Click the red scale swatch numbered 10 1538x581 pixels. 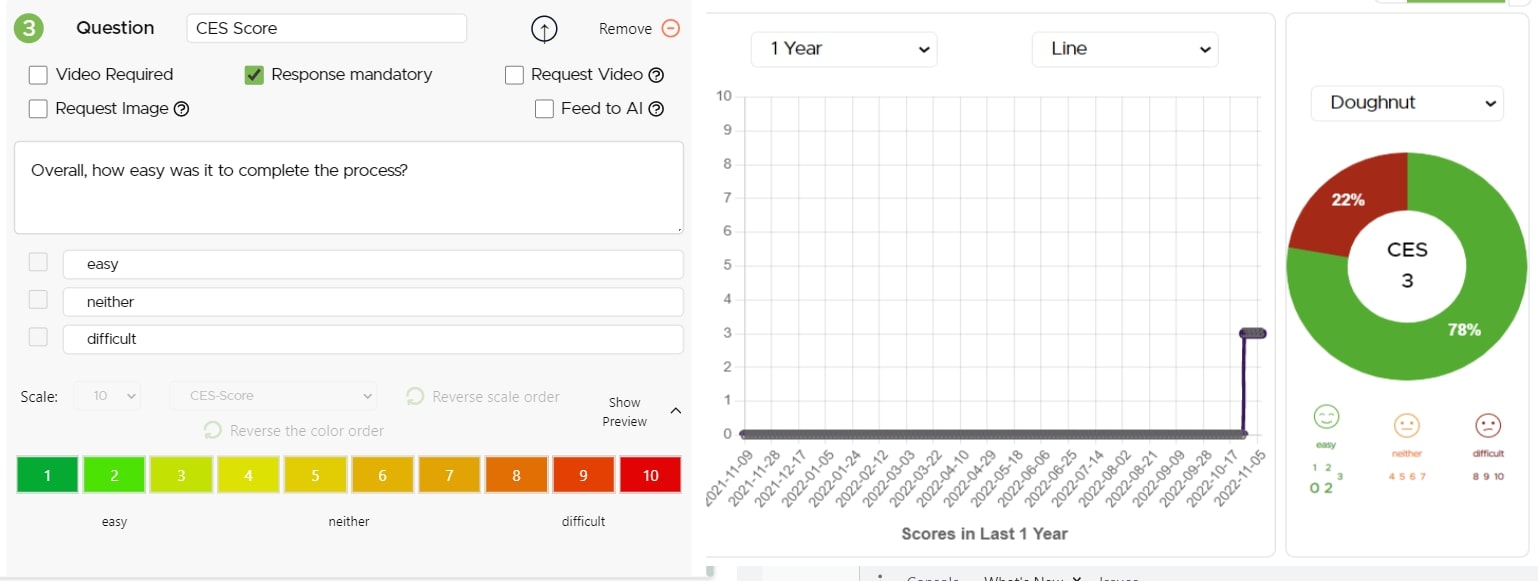pyautogui.click(x=650, y=475)
